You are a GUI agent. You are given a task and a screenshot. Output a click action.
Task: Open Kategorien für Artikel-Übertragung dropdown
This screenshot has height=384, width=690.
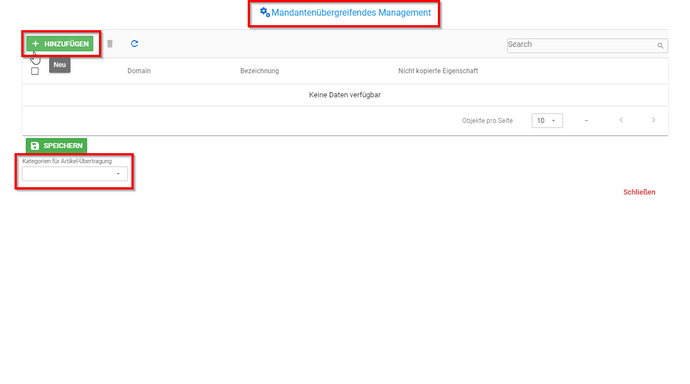pyautogui.click(x=75, y=174)
